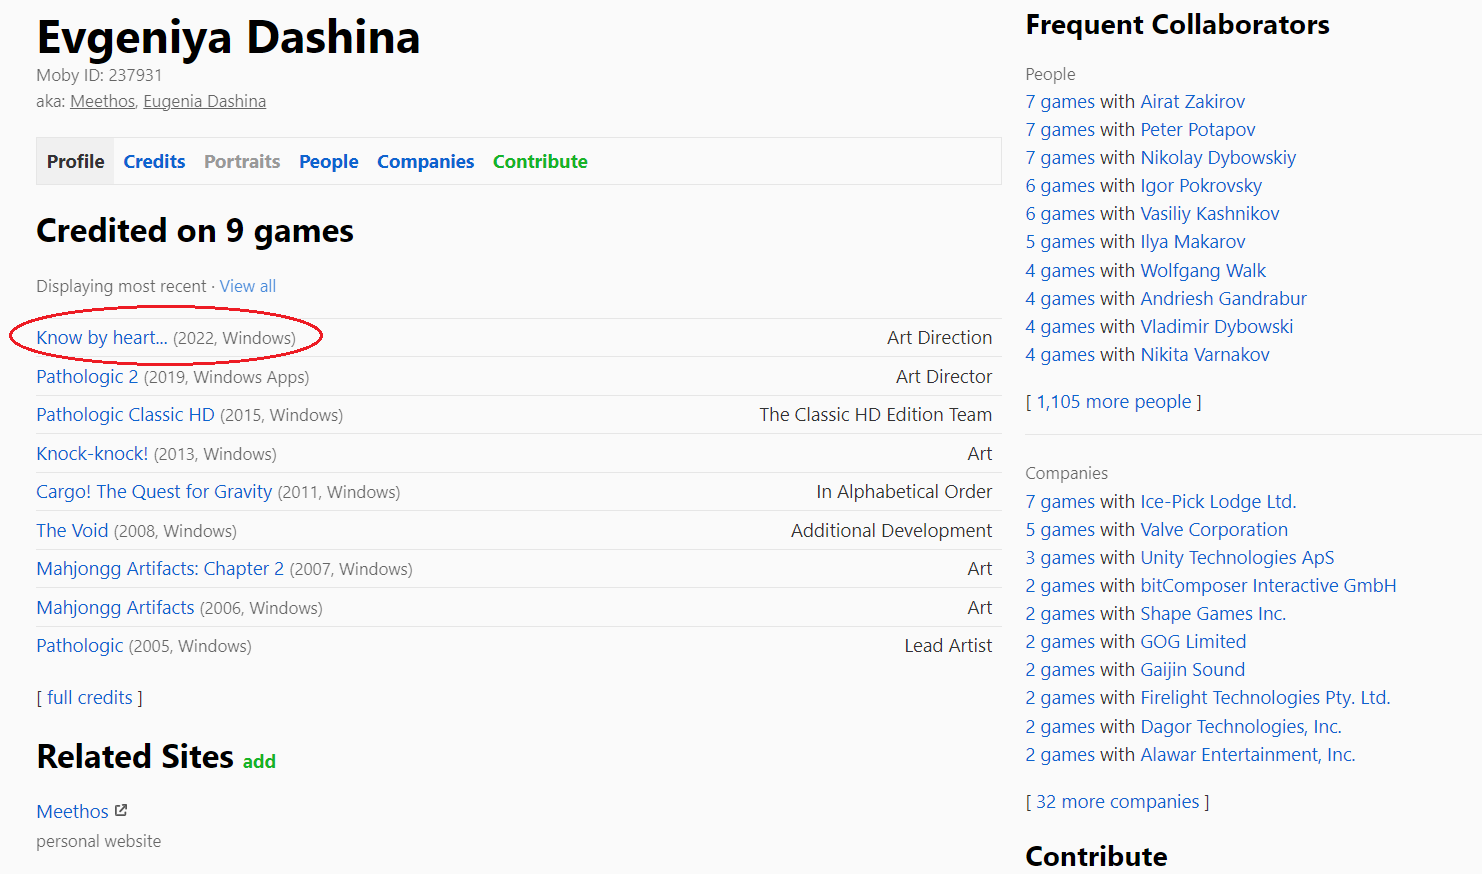The height and width of the screenshot is (874, 1482).
Task: Open The Void game page
Action: tap(72, 531)
